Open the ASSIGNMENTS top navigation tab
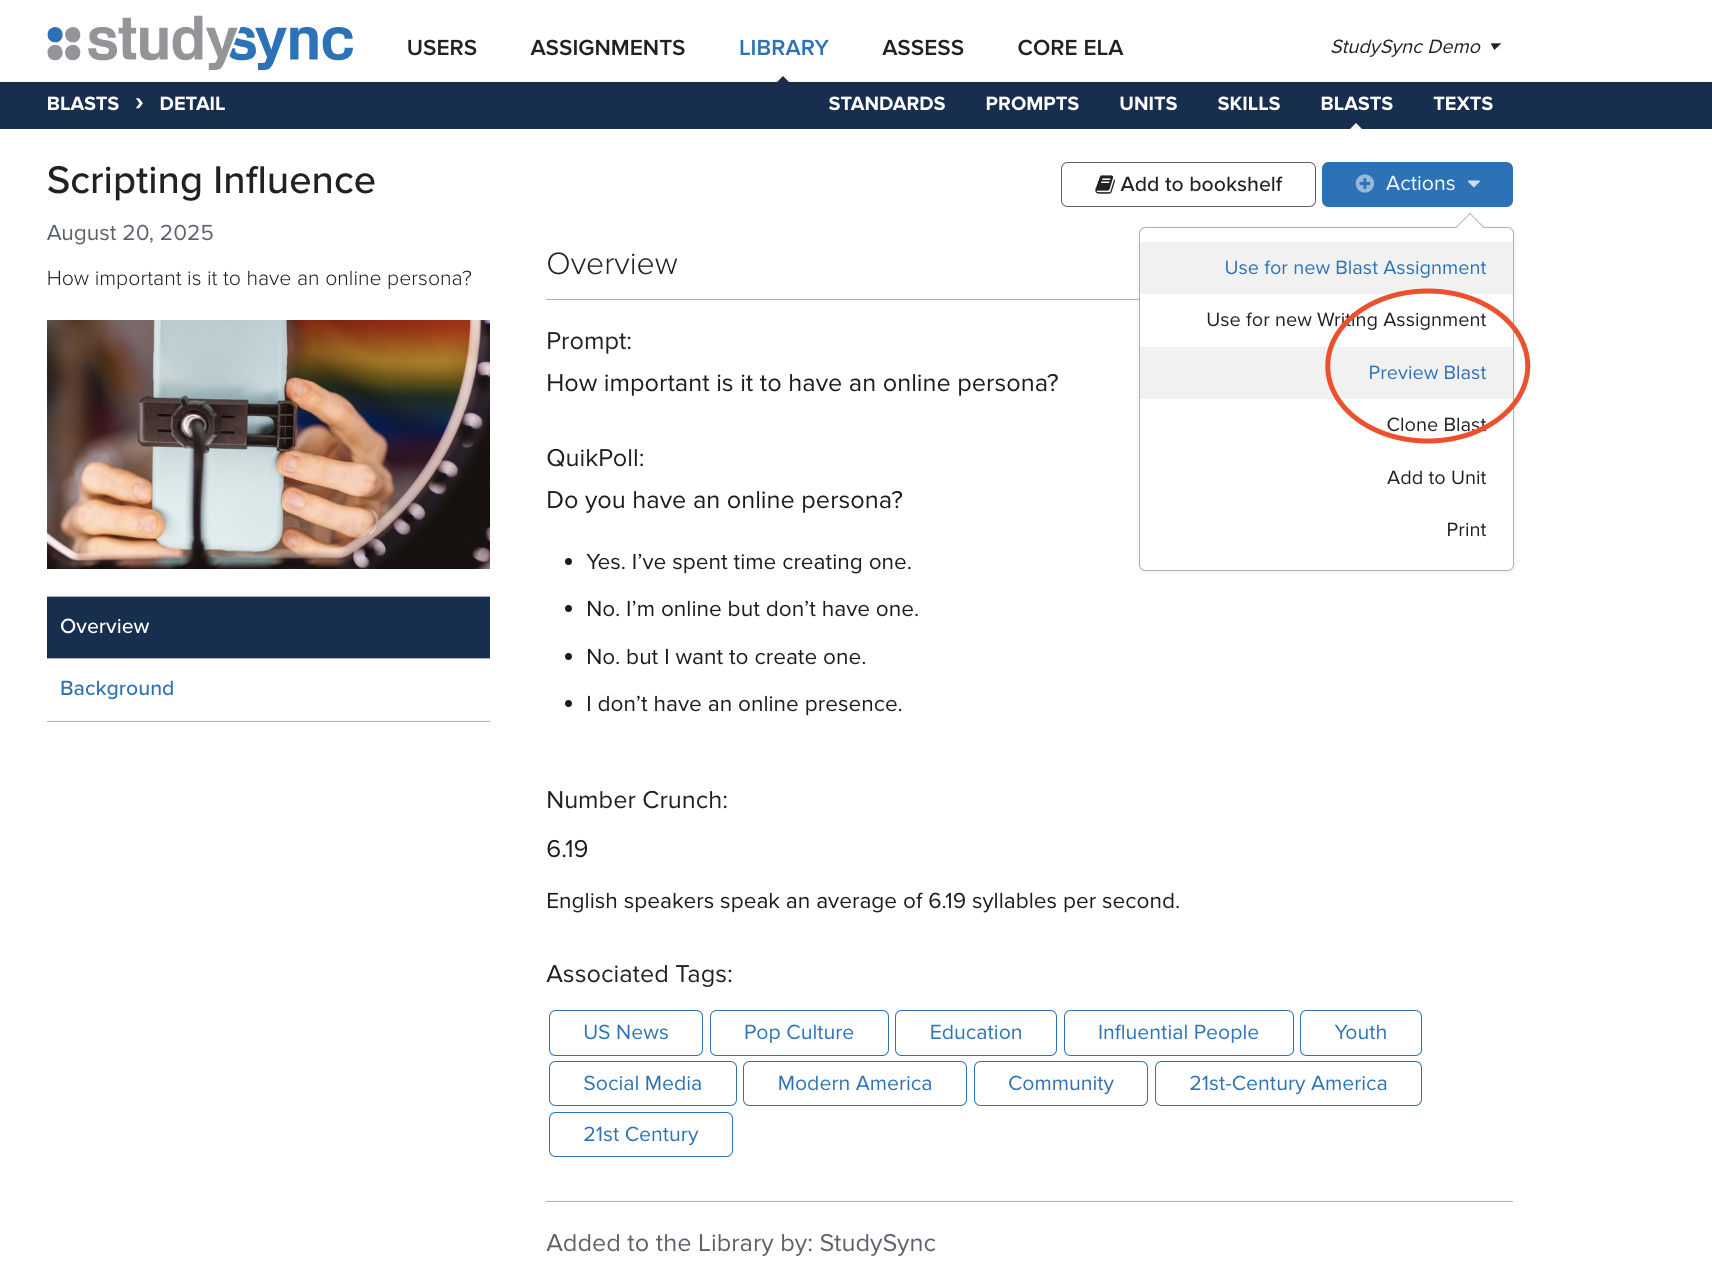 pyautogui.click(x=607, y=48)
